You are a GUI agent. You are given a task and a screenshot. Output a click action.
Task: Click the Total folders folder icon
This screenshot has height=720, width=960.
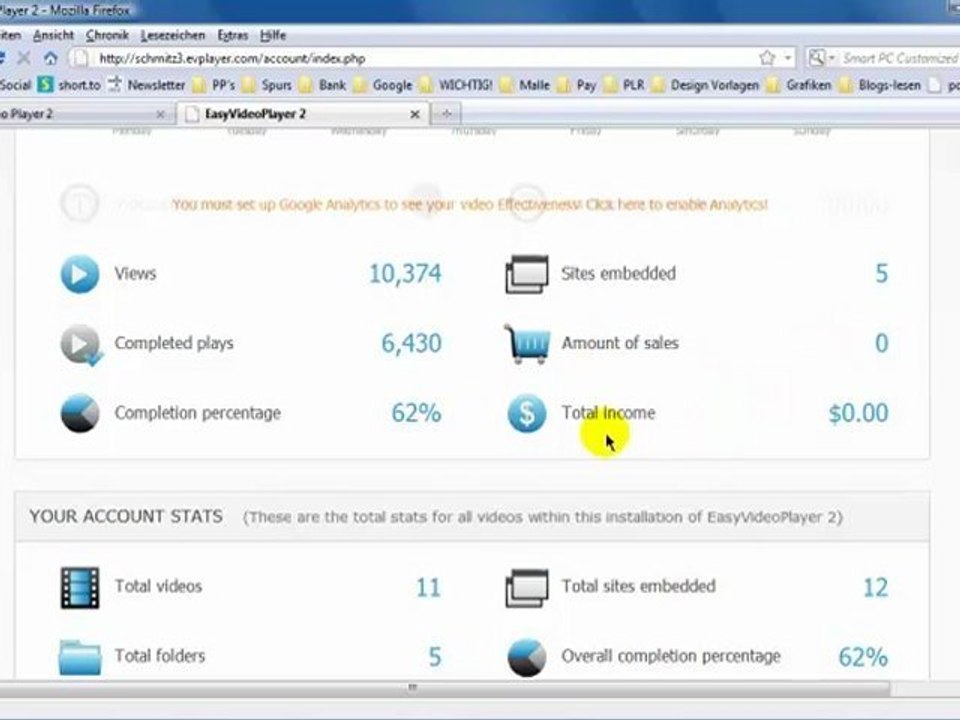coord(80,658)
